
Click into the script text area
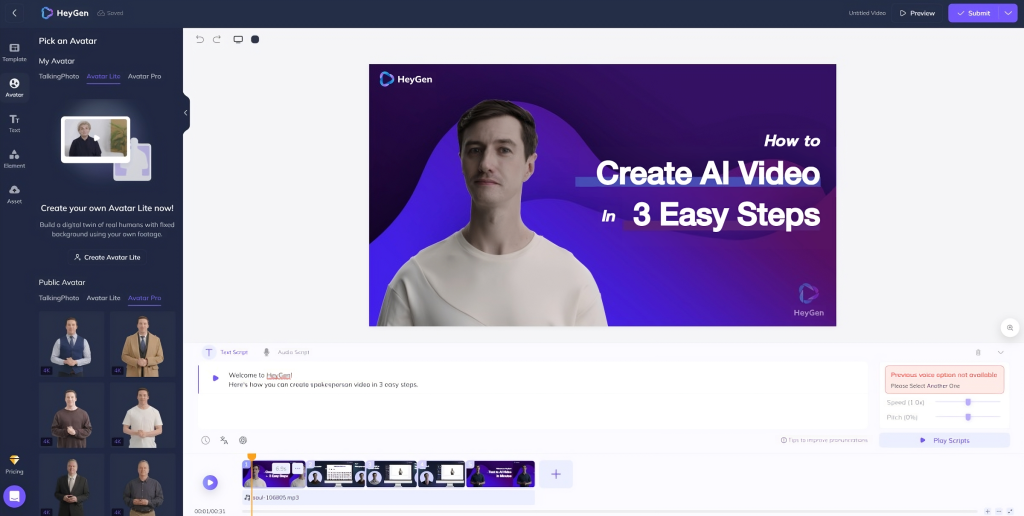pyautogui.click(x=533, y=395)
